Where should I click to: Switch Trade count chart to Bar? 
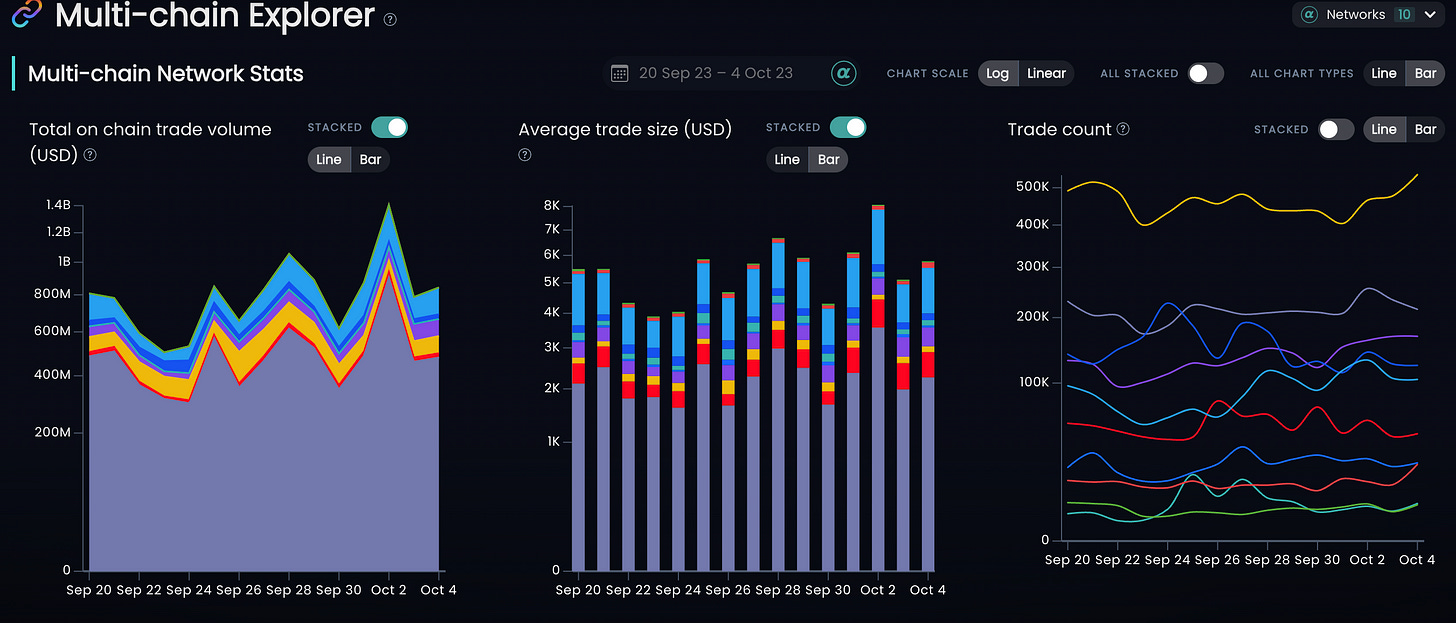[x=1425, y=129]
